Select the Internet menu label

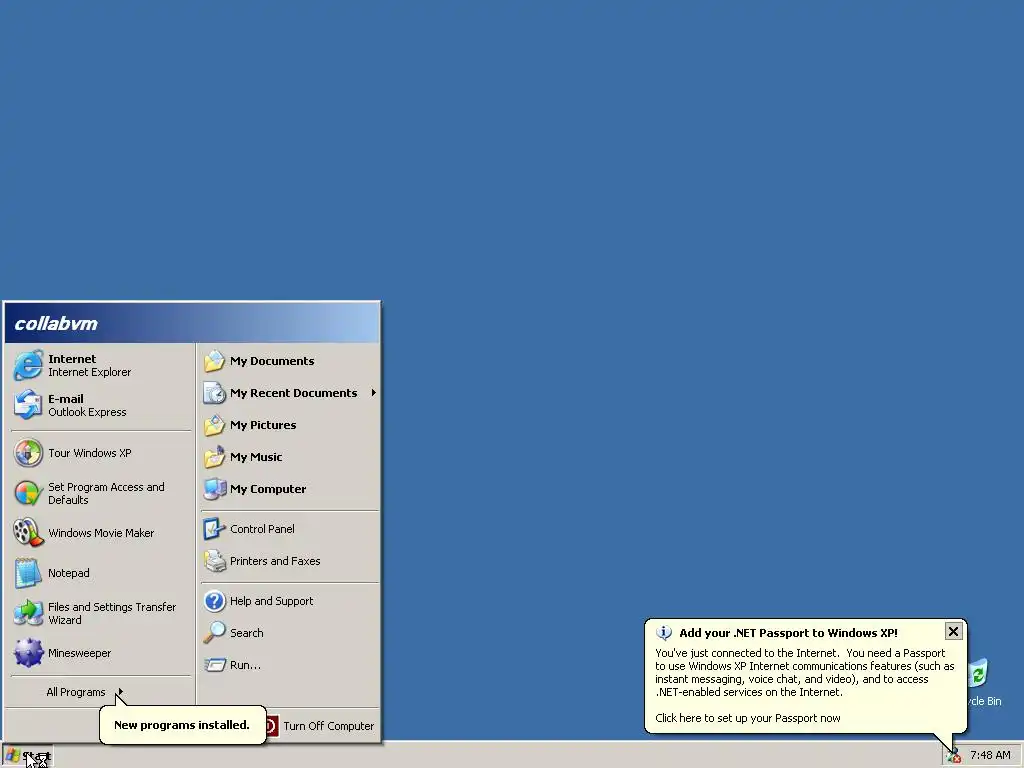pyautogui.click(x=72, y=359)
